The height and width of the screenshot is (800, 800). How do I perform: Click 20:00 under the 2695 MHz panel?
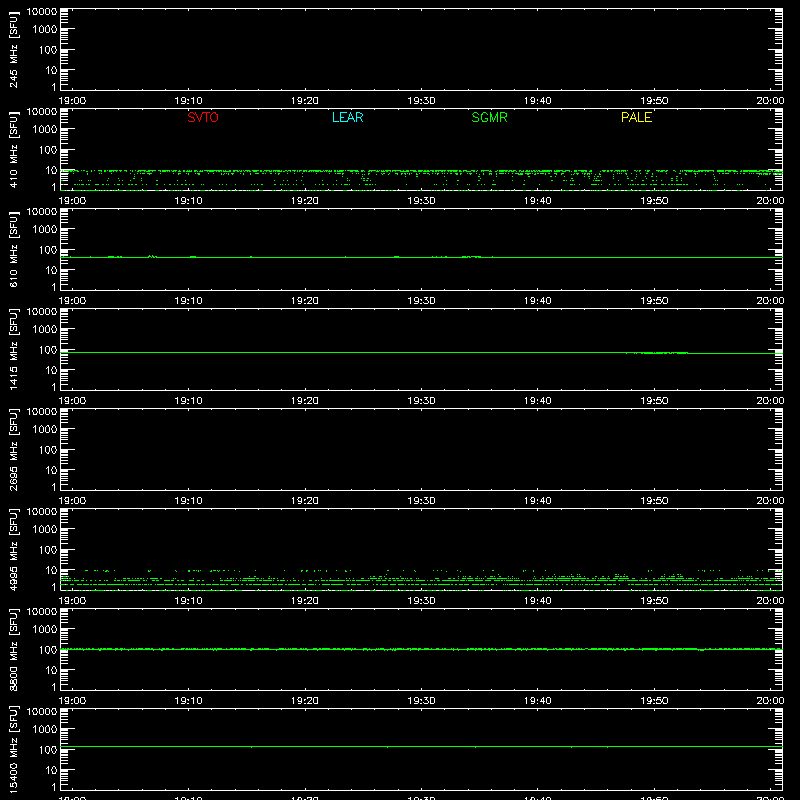click(770, 501)
